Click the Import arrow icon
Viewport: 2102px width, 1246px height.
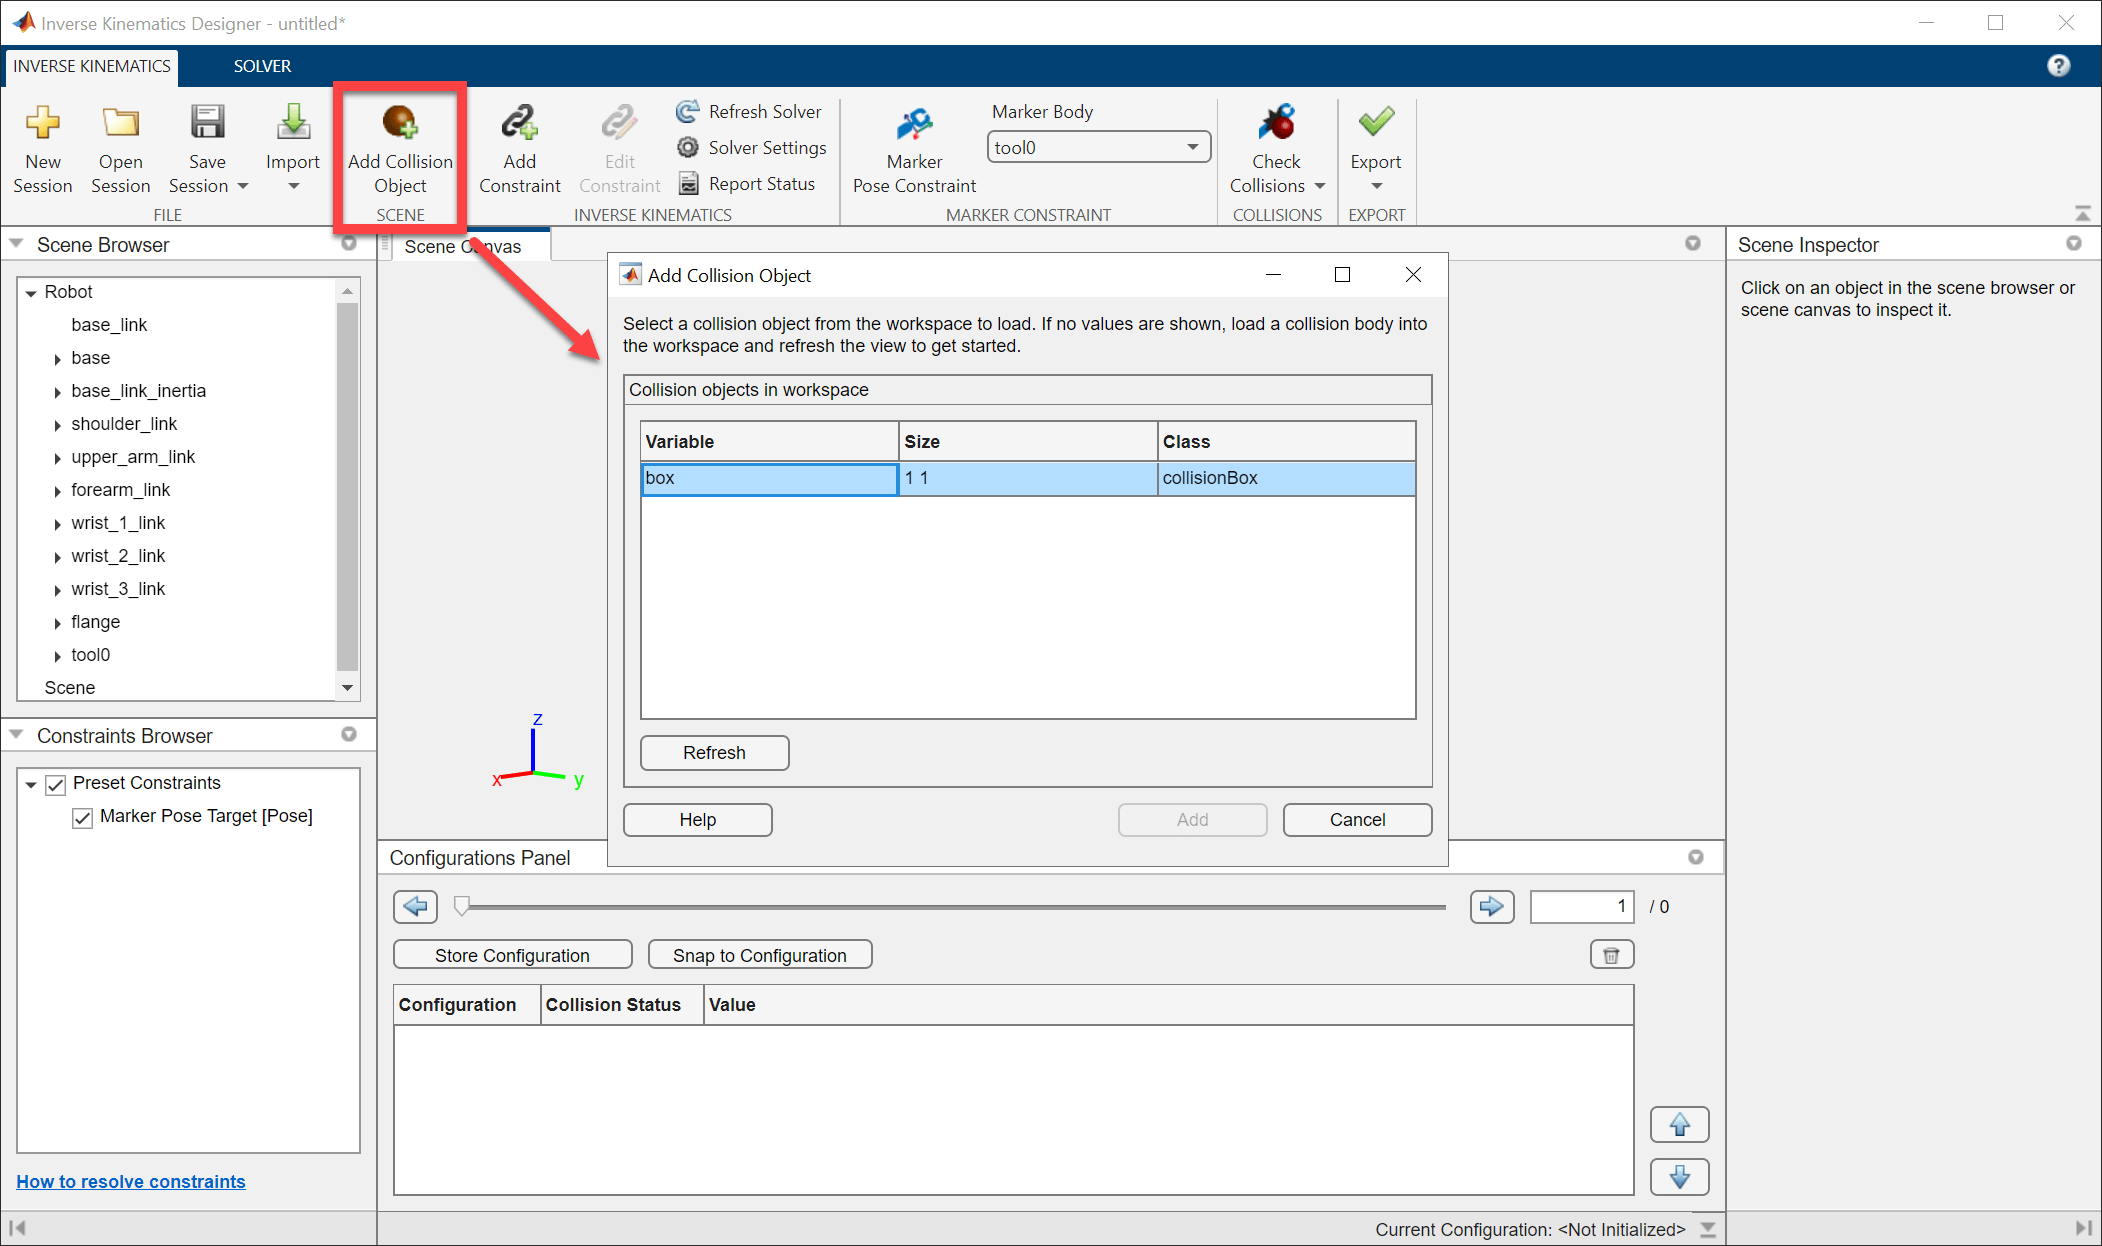coord(292,122)
